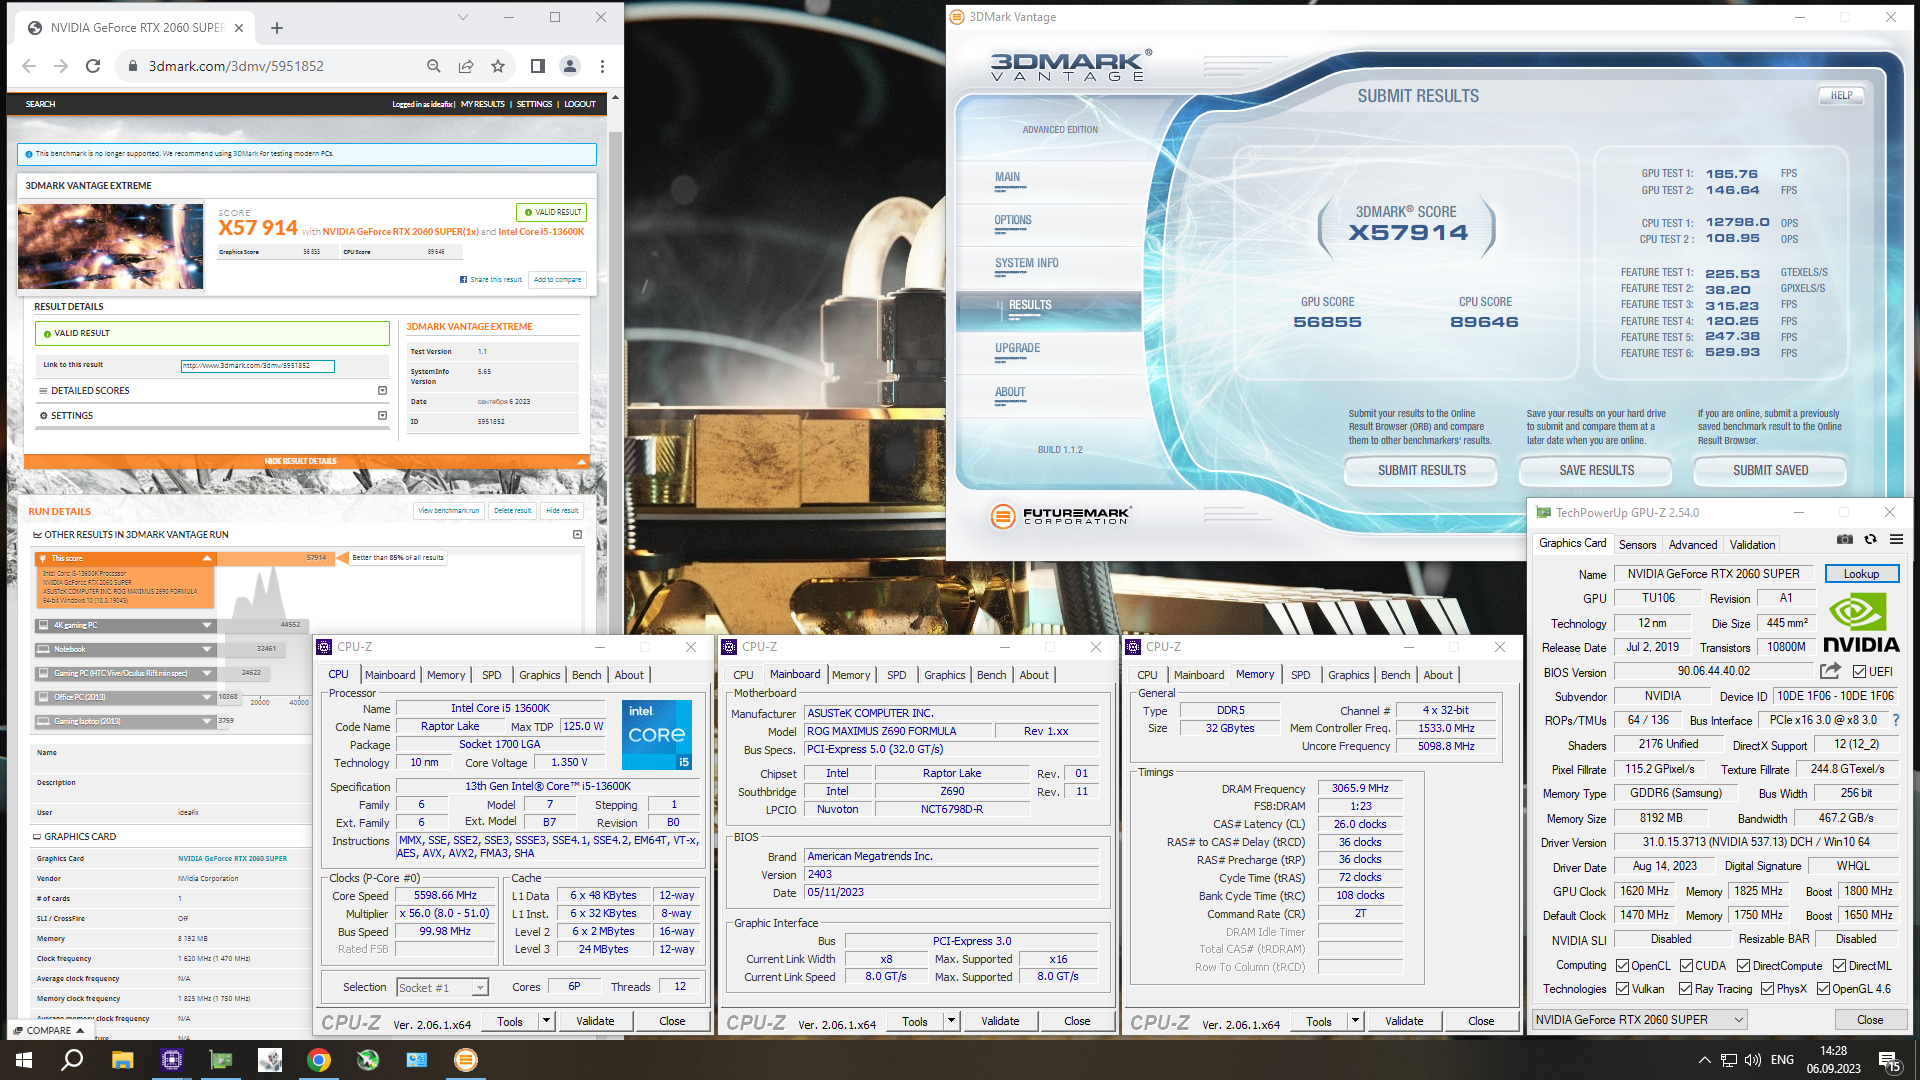Toggle the CUDA checkbox
Viewport: 1920px width, 1080px height.
point(1686,966)
